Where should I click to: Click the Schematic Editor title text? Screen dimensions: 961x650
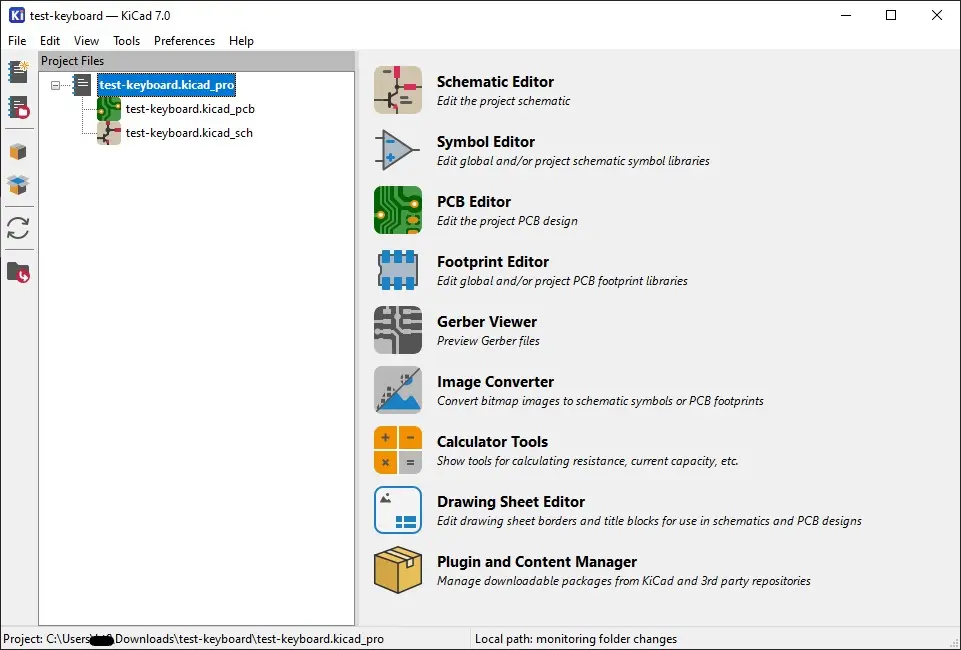pyautogui.click(x=495, y=81)
